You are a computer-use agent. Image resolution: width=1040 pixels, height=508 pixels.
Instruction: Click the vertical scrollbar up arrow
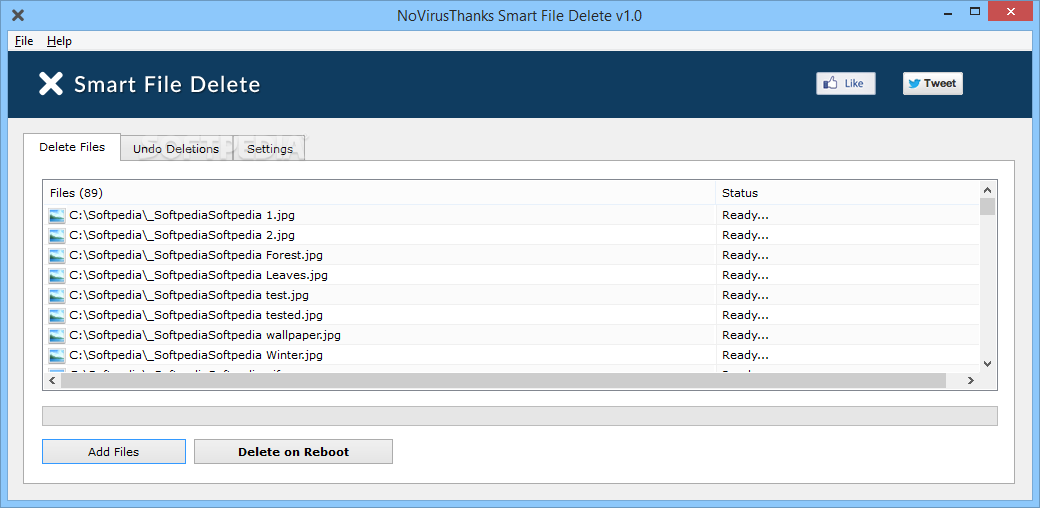988,189
